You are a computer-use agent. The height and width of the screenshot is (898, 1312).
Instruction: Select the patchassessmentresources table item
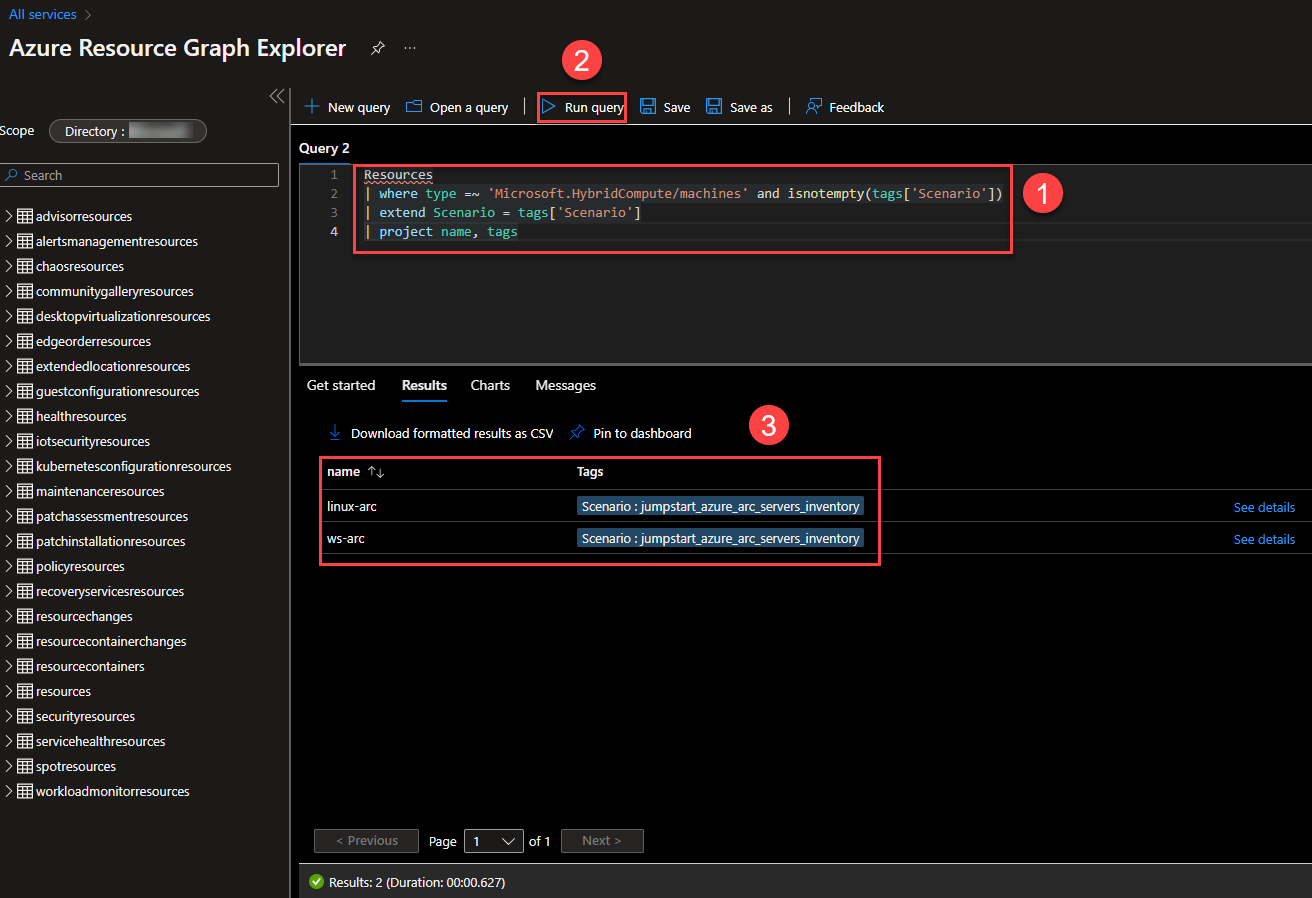click(112, 516)
